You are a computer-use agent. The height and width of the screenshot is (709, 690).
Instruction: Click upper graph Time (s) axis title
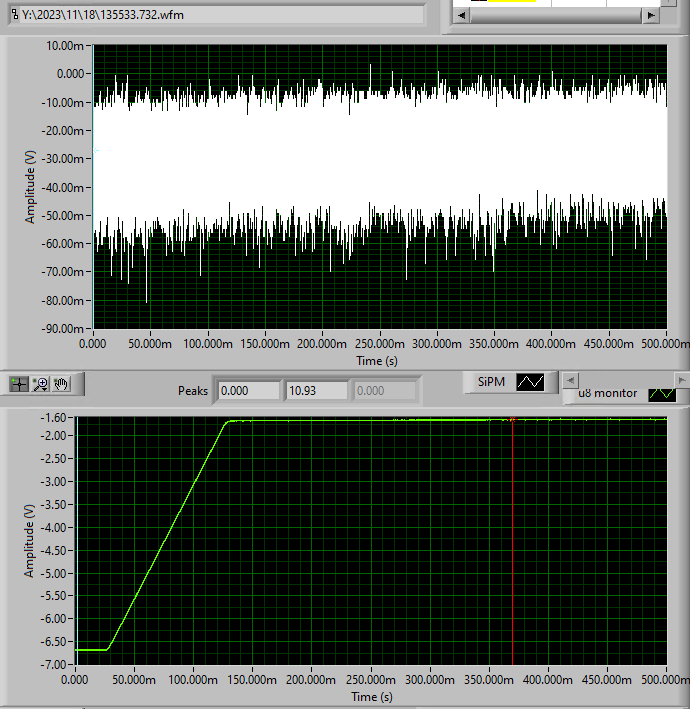377,361
